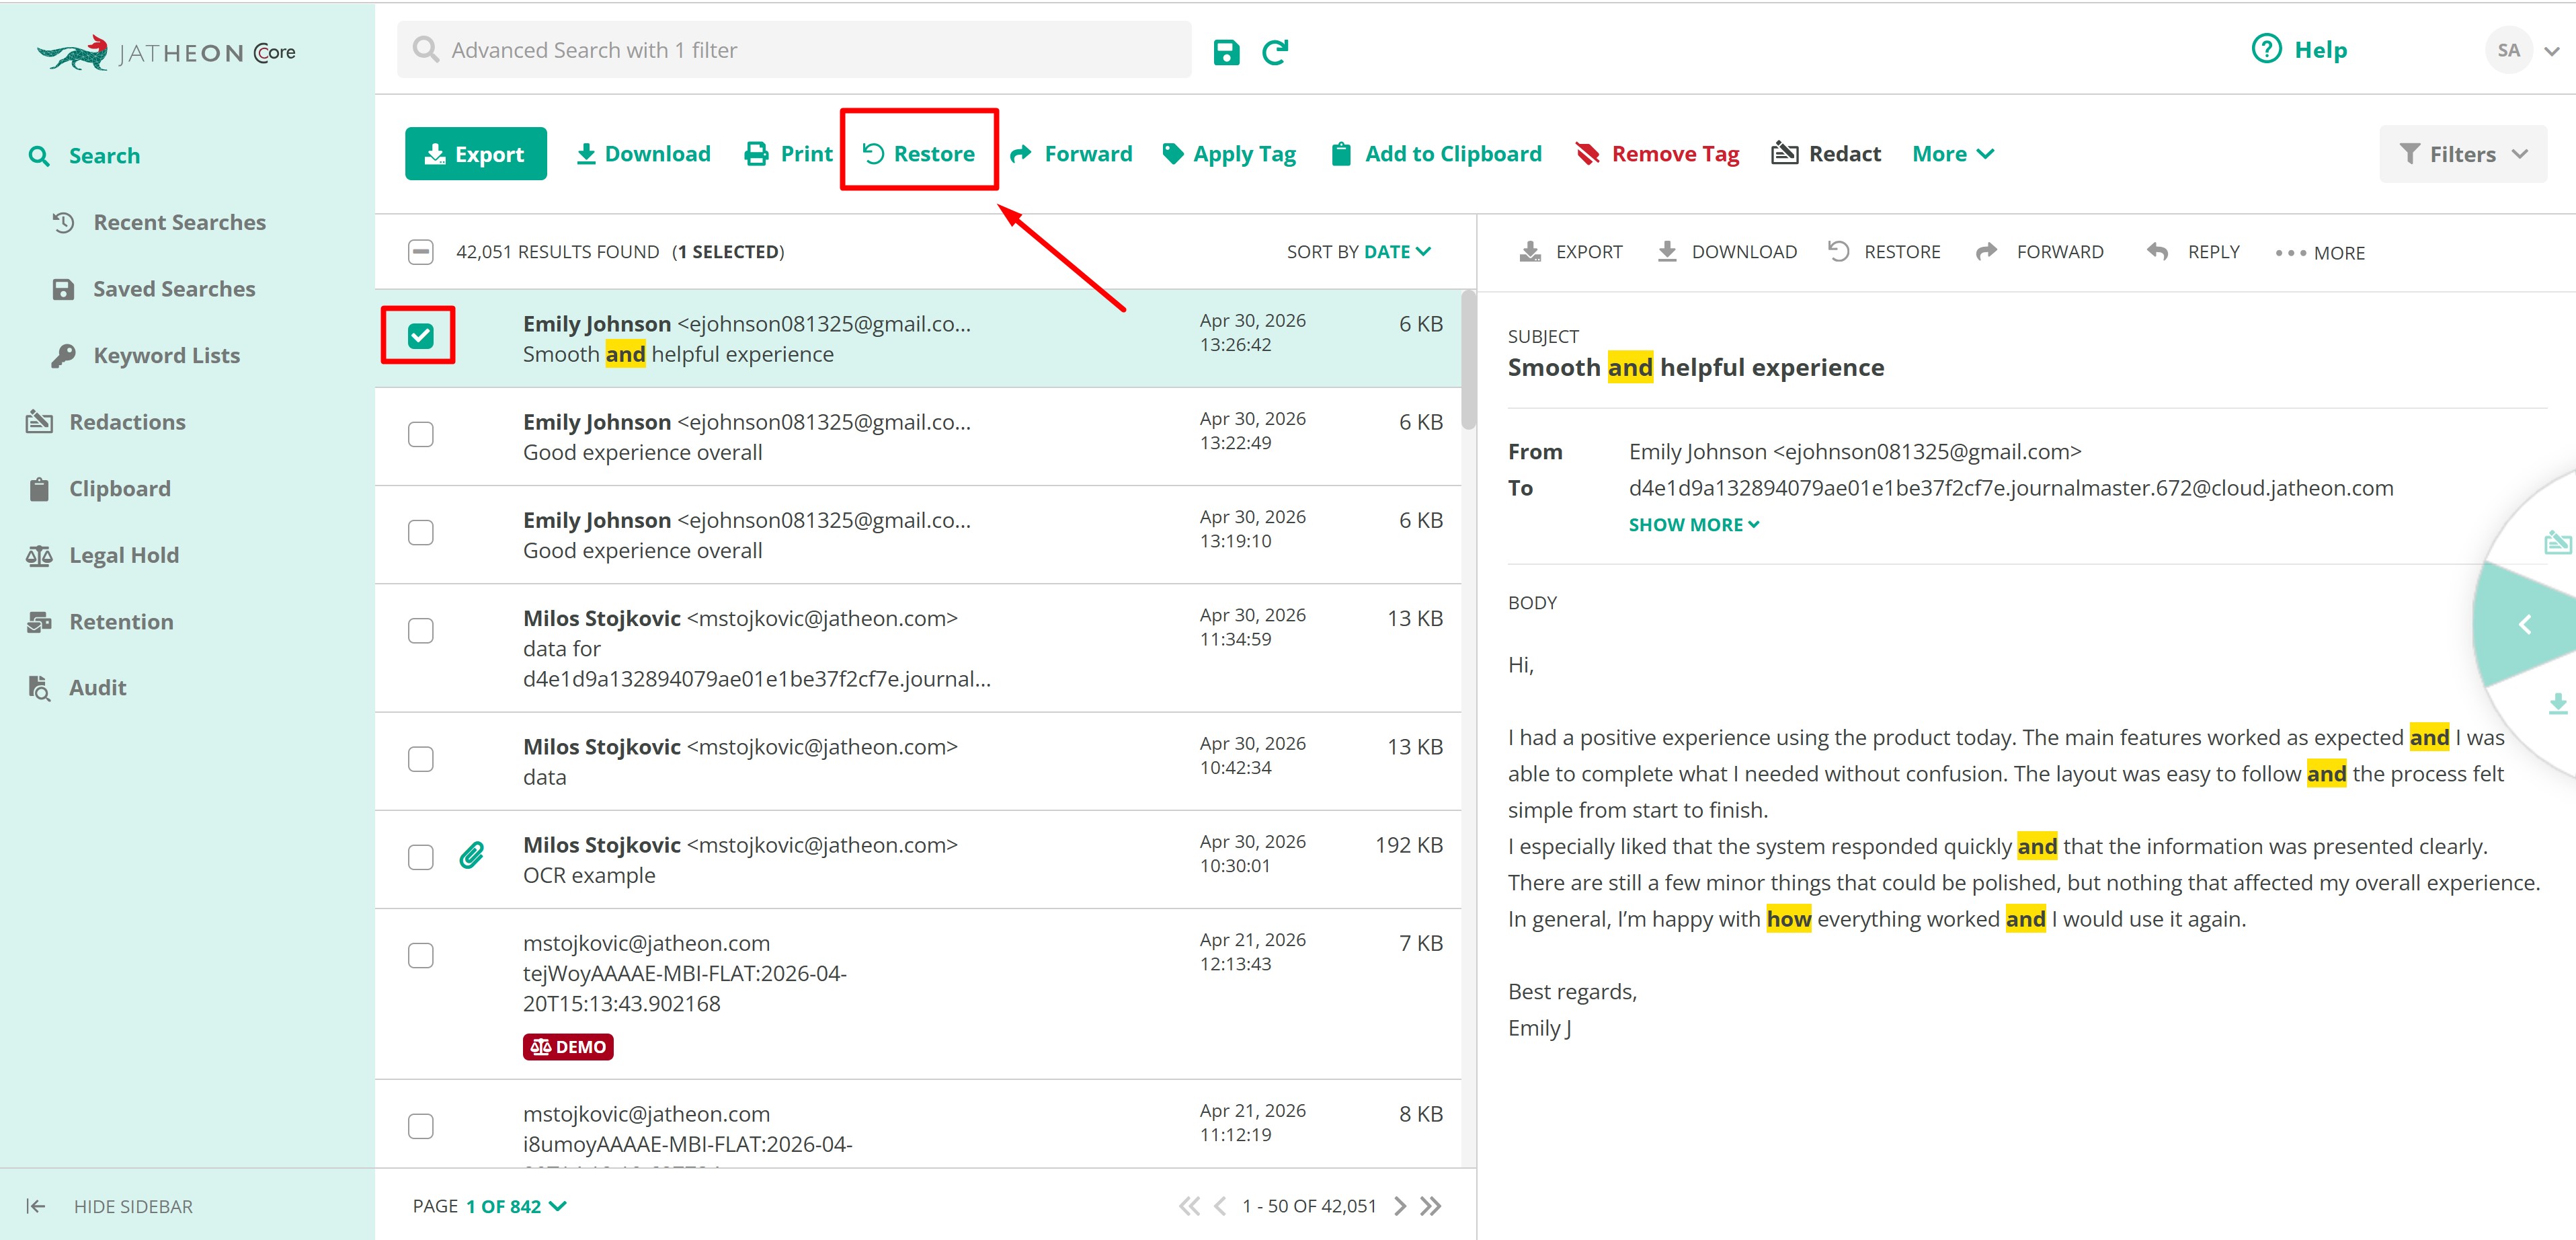Click the hide sidebar arrow icon
The width and height of the screenshot is (2576, 1240).
36,1206
